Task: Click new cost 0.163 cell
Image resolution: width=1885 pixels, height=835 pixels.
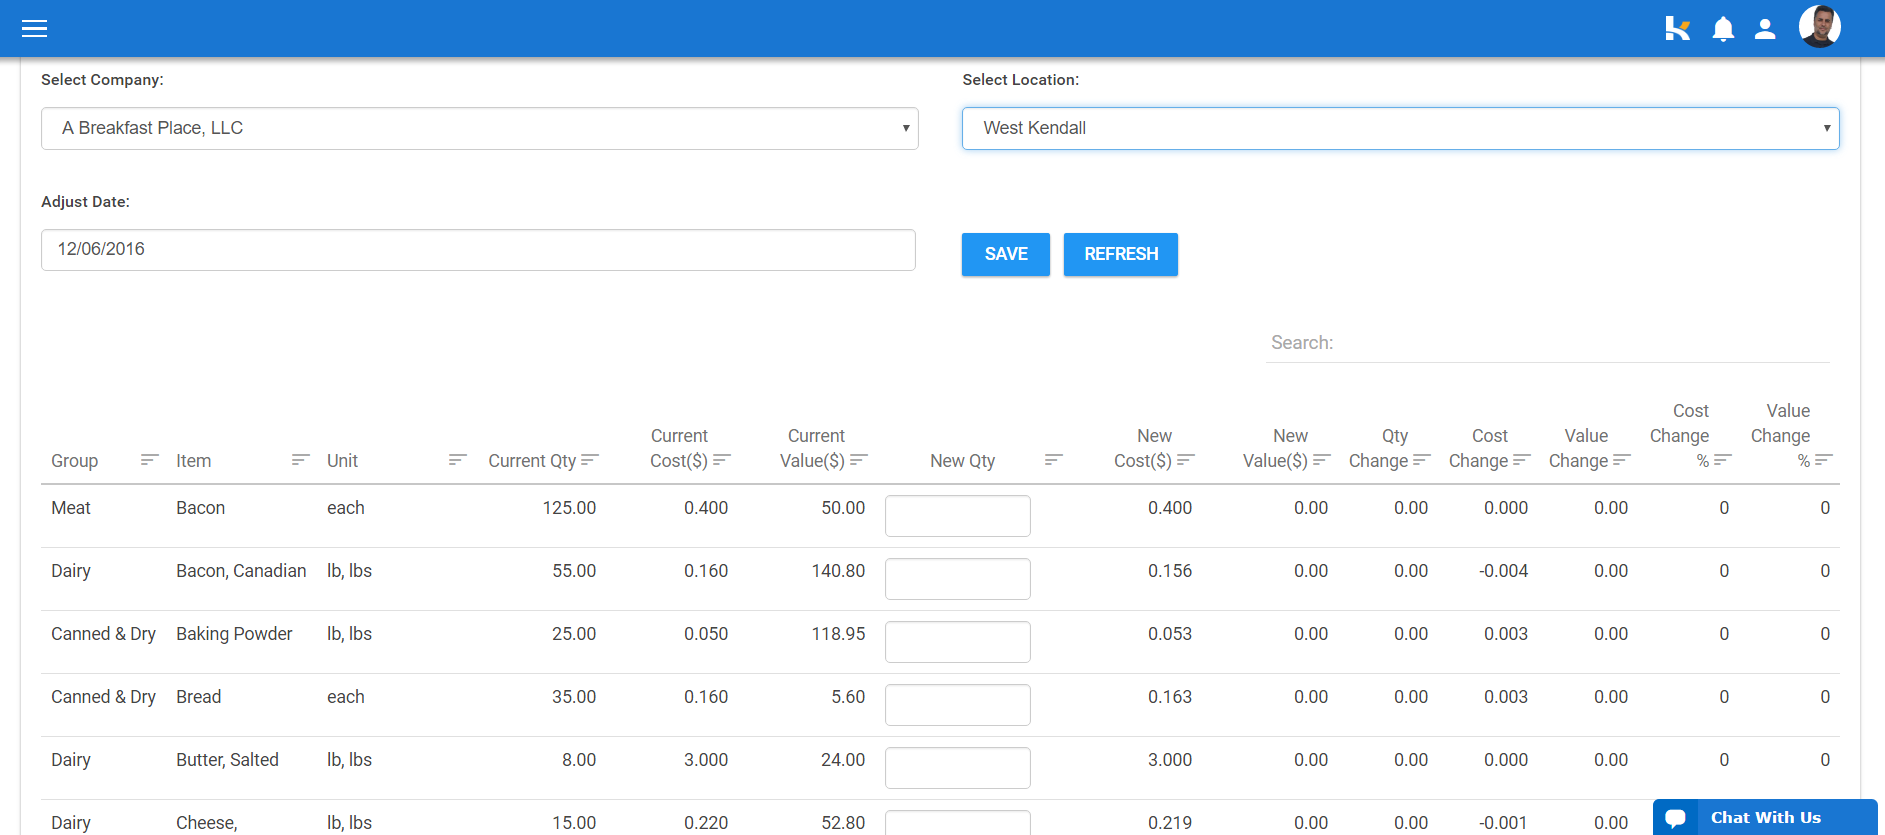Action: pos(1170,697)
